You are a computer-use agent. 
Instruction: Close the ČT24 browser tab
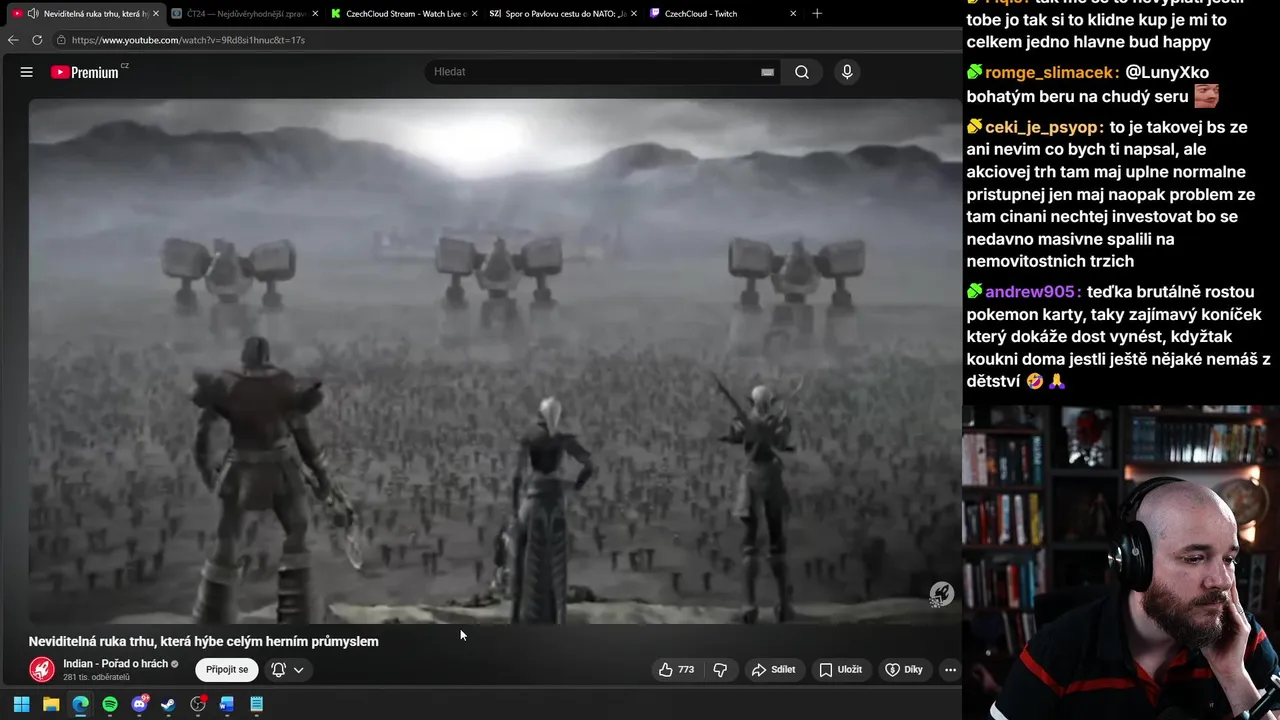click(x=316, y=14)
